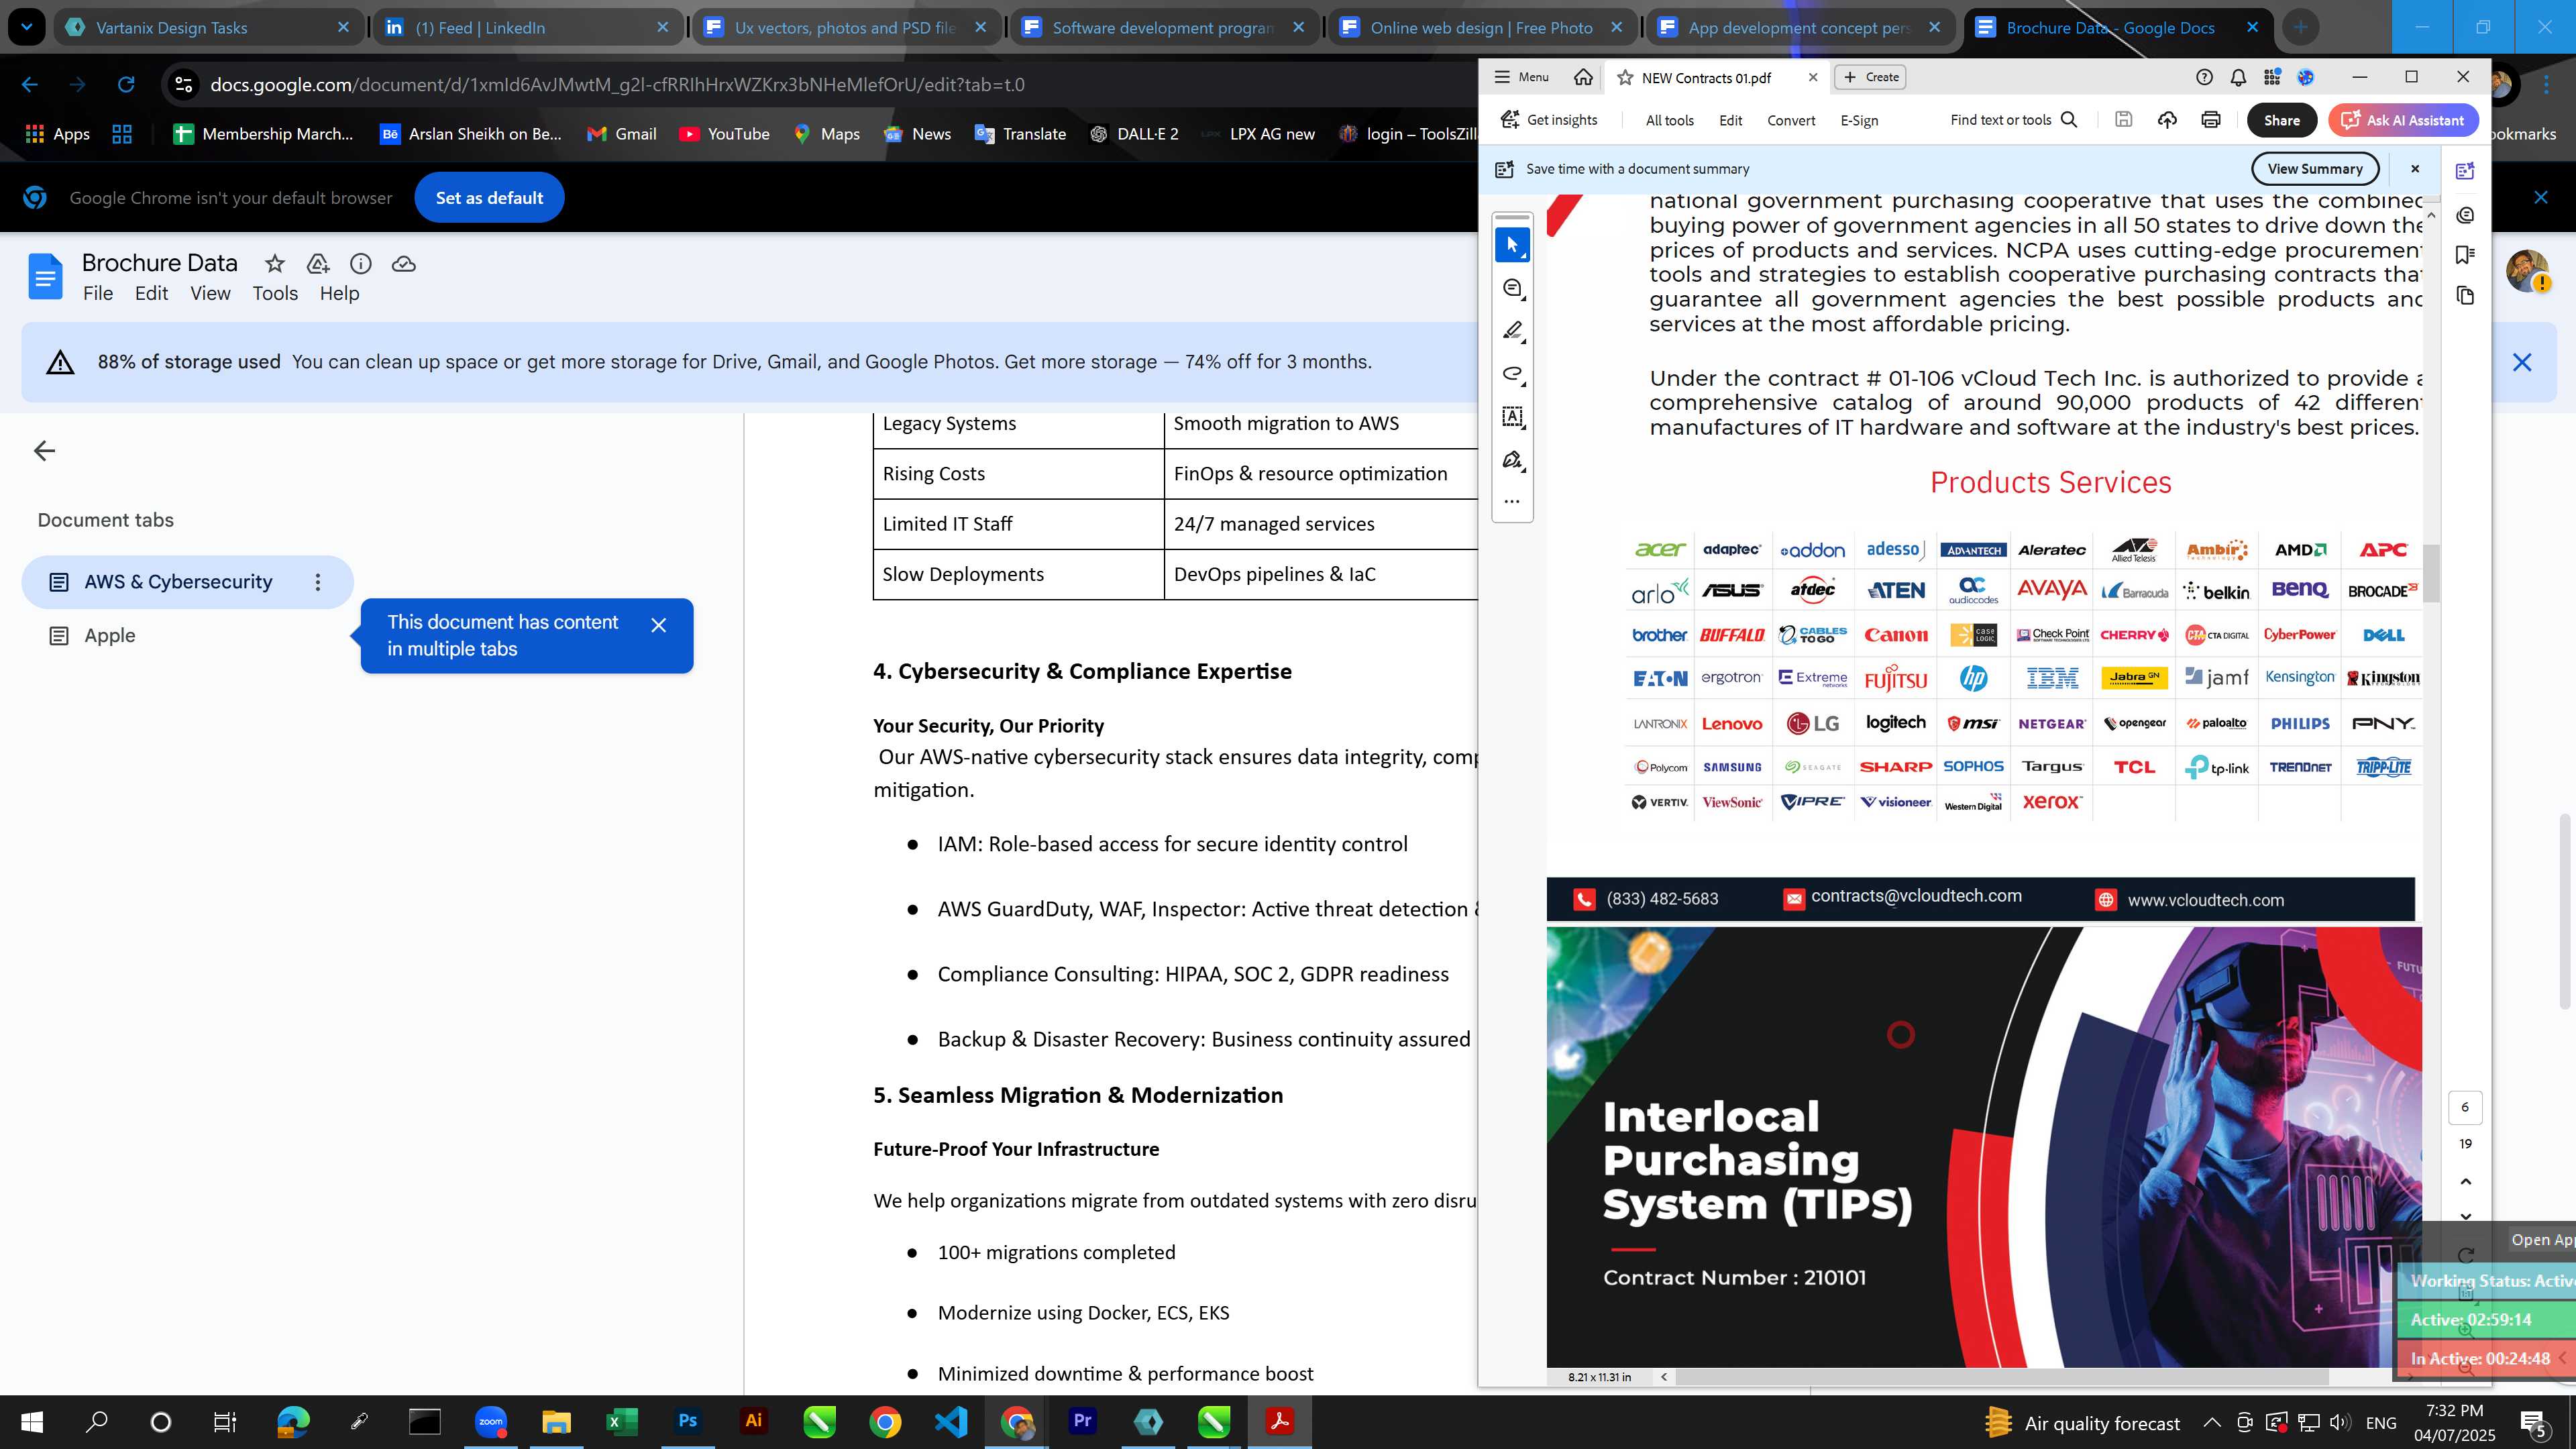Click Ask AI Assistant button

pos(2402,120)
